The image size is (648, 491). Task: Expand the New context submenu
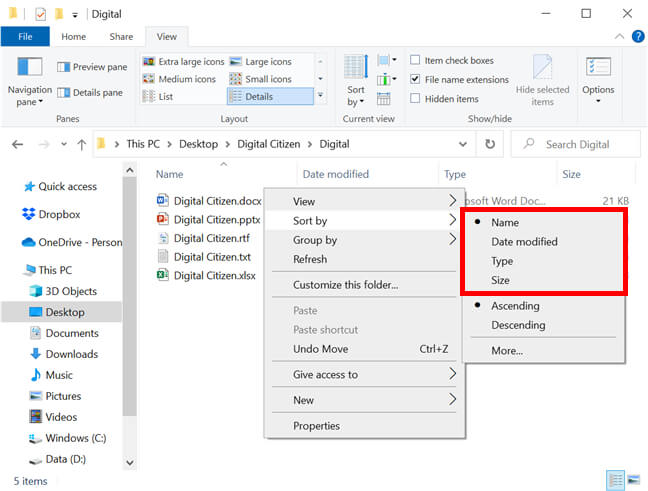364,400
